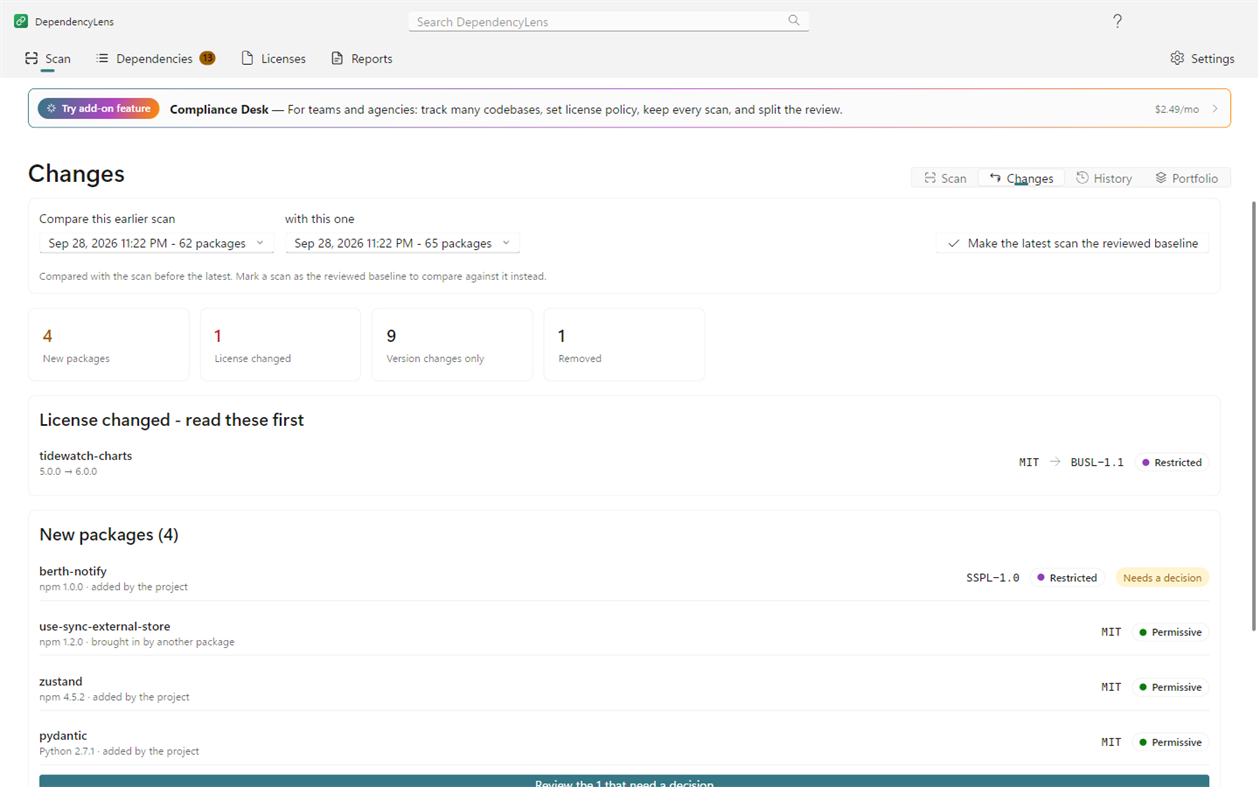Viewport: 1259px width, 787px height.
Task: Open the Licenses navigation tab
Action: (274, 59)
